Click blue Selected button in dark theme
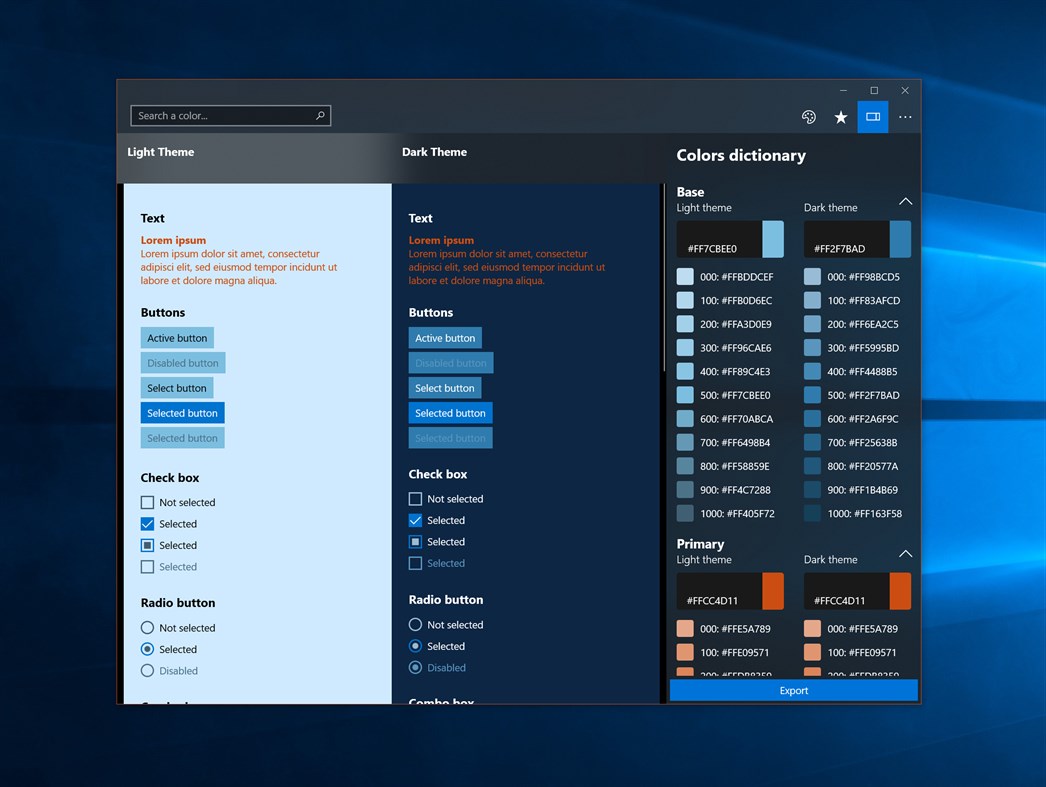The height and width of the screenshot is (787, 1046). 450,413
